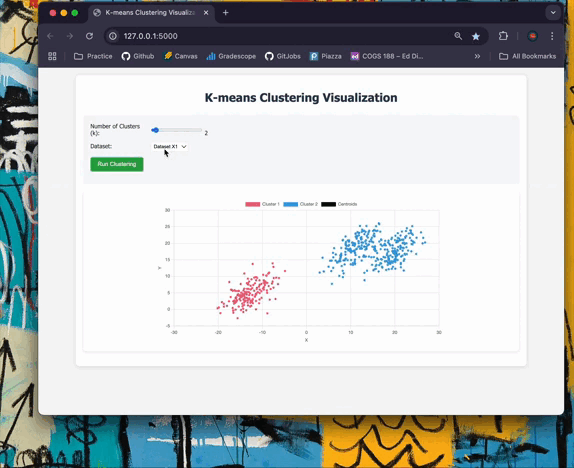Click the X axis label under the chart
Screen dimensions: 574x468
306,340
